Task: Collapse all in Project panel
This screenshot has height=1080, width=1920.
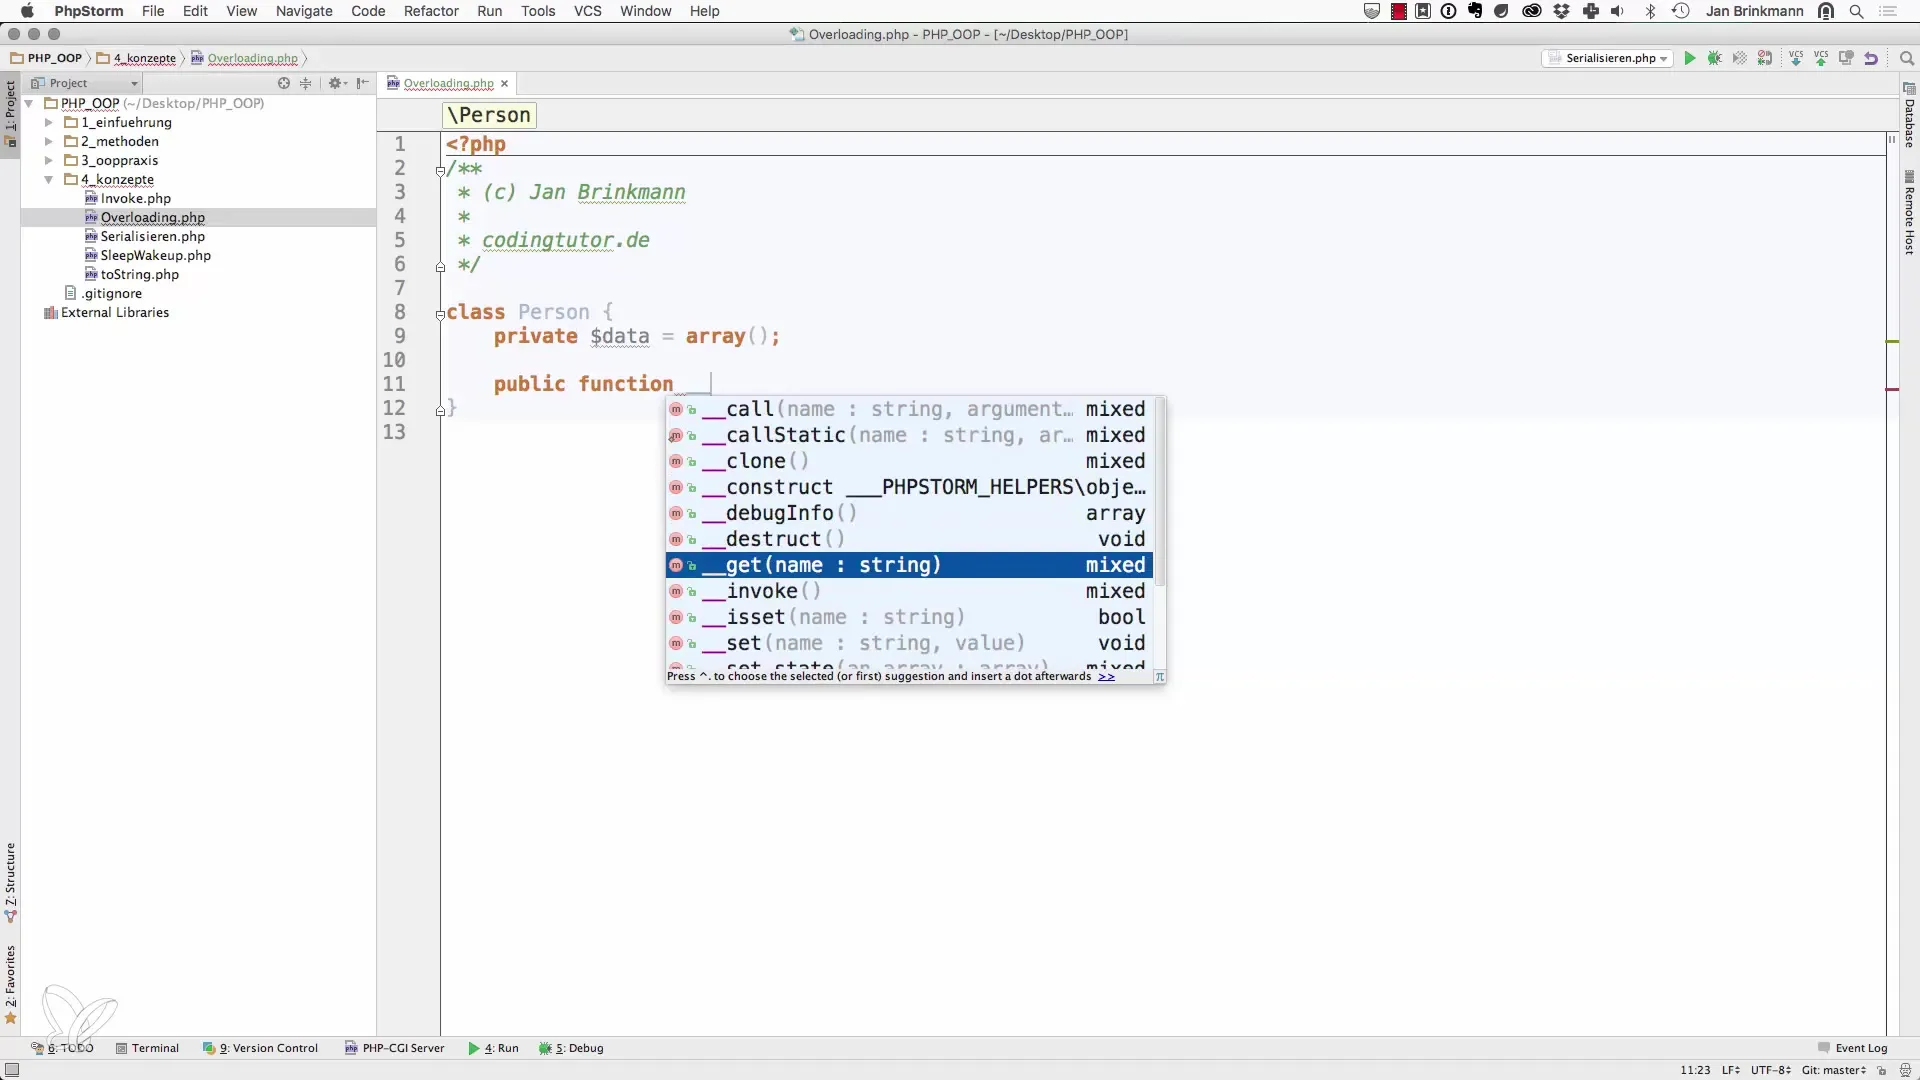Action: [306, 83]
